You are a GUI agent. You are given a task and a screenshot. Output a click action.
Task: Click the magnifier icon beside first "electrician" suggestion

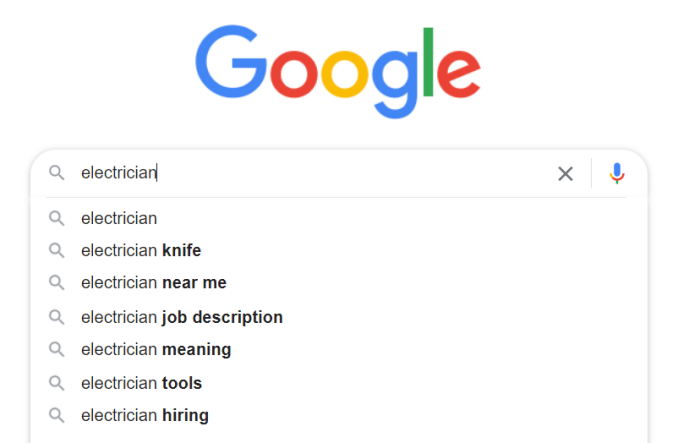click(x=57, y=218)
